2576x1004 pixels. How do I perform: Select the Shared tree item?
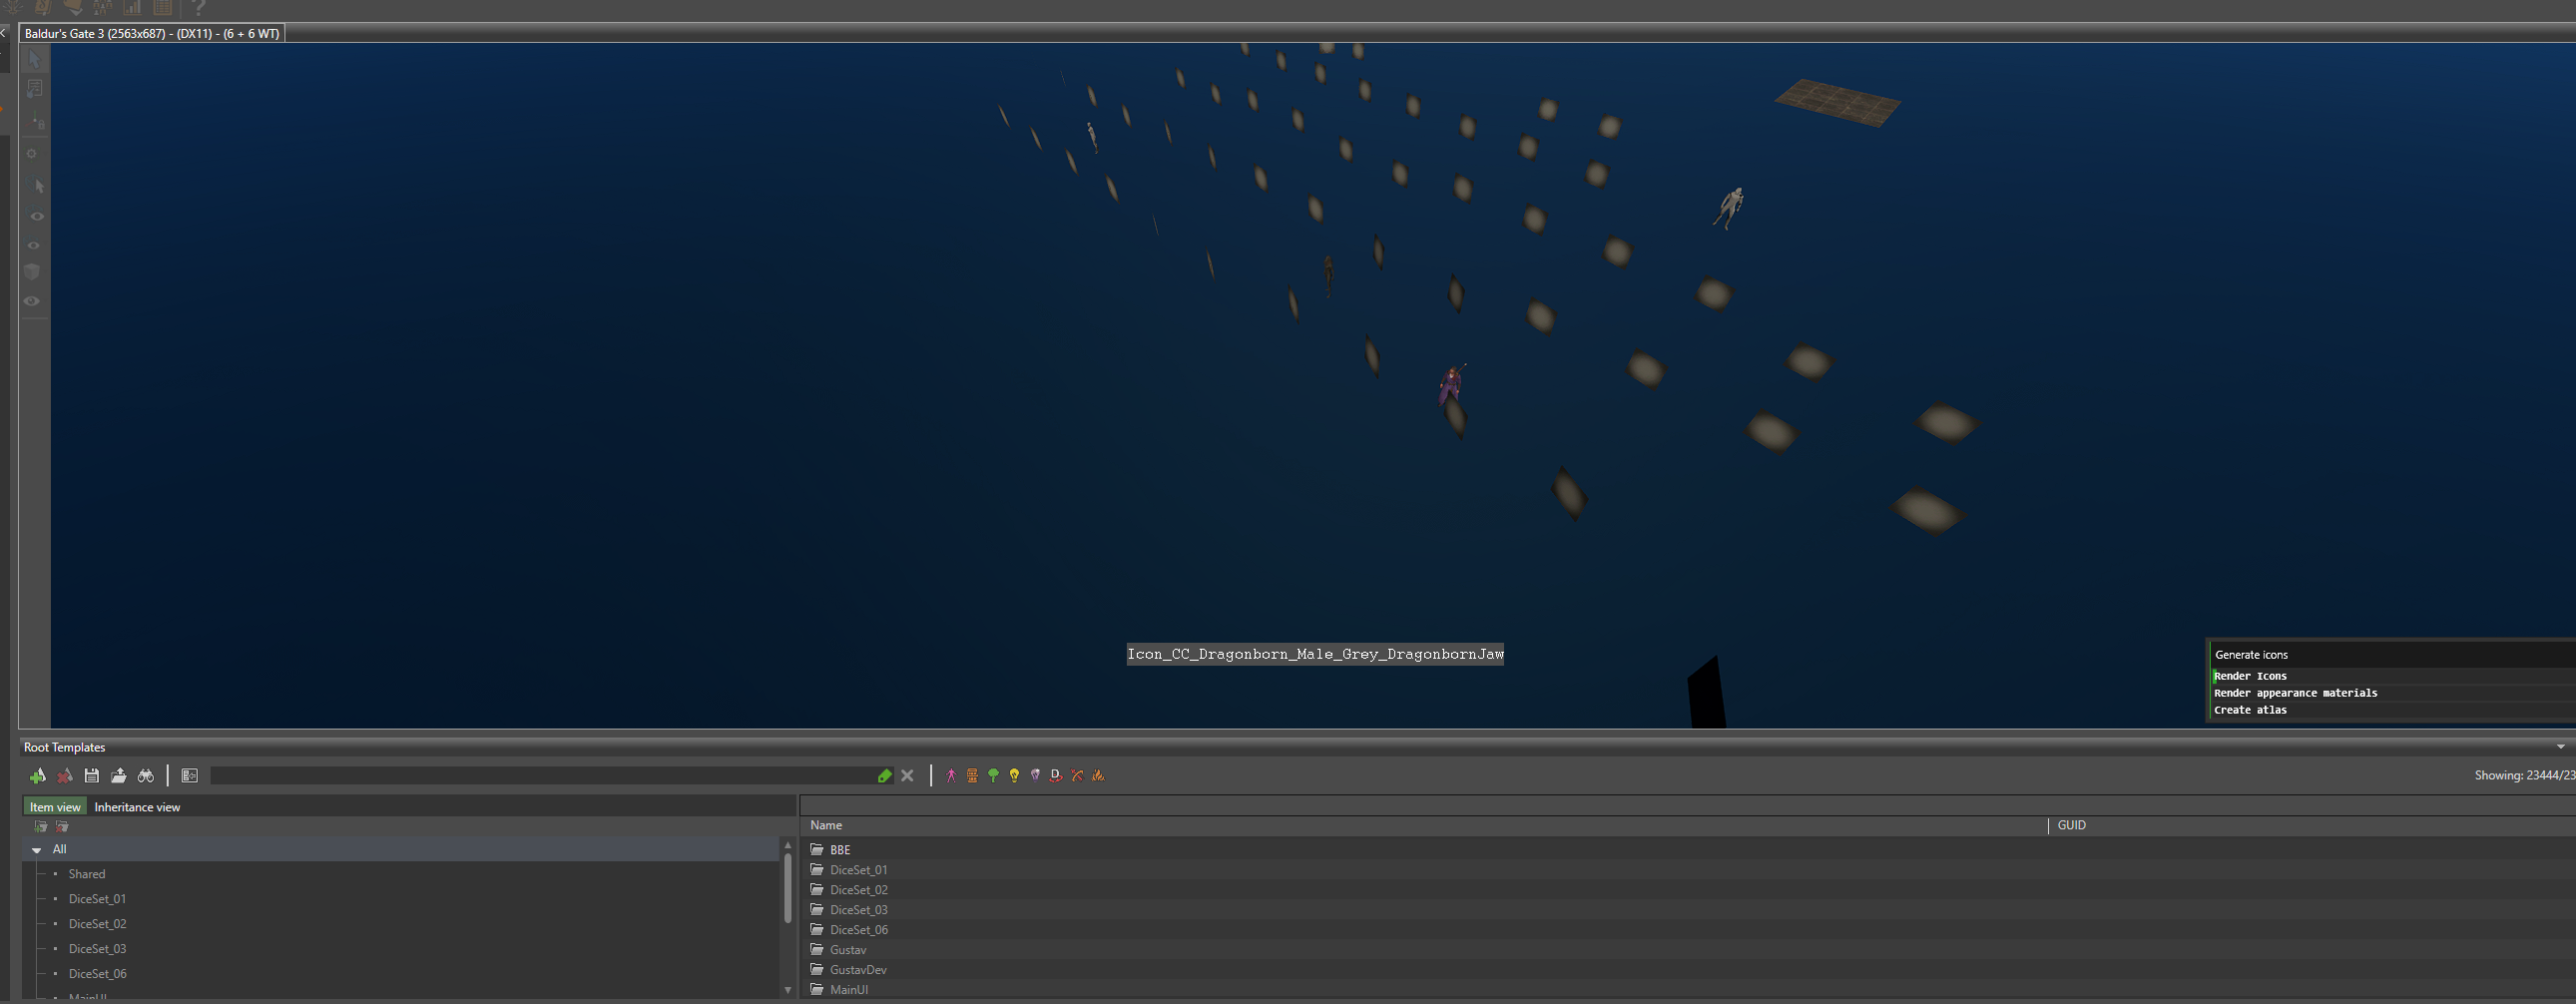87,874
